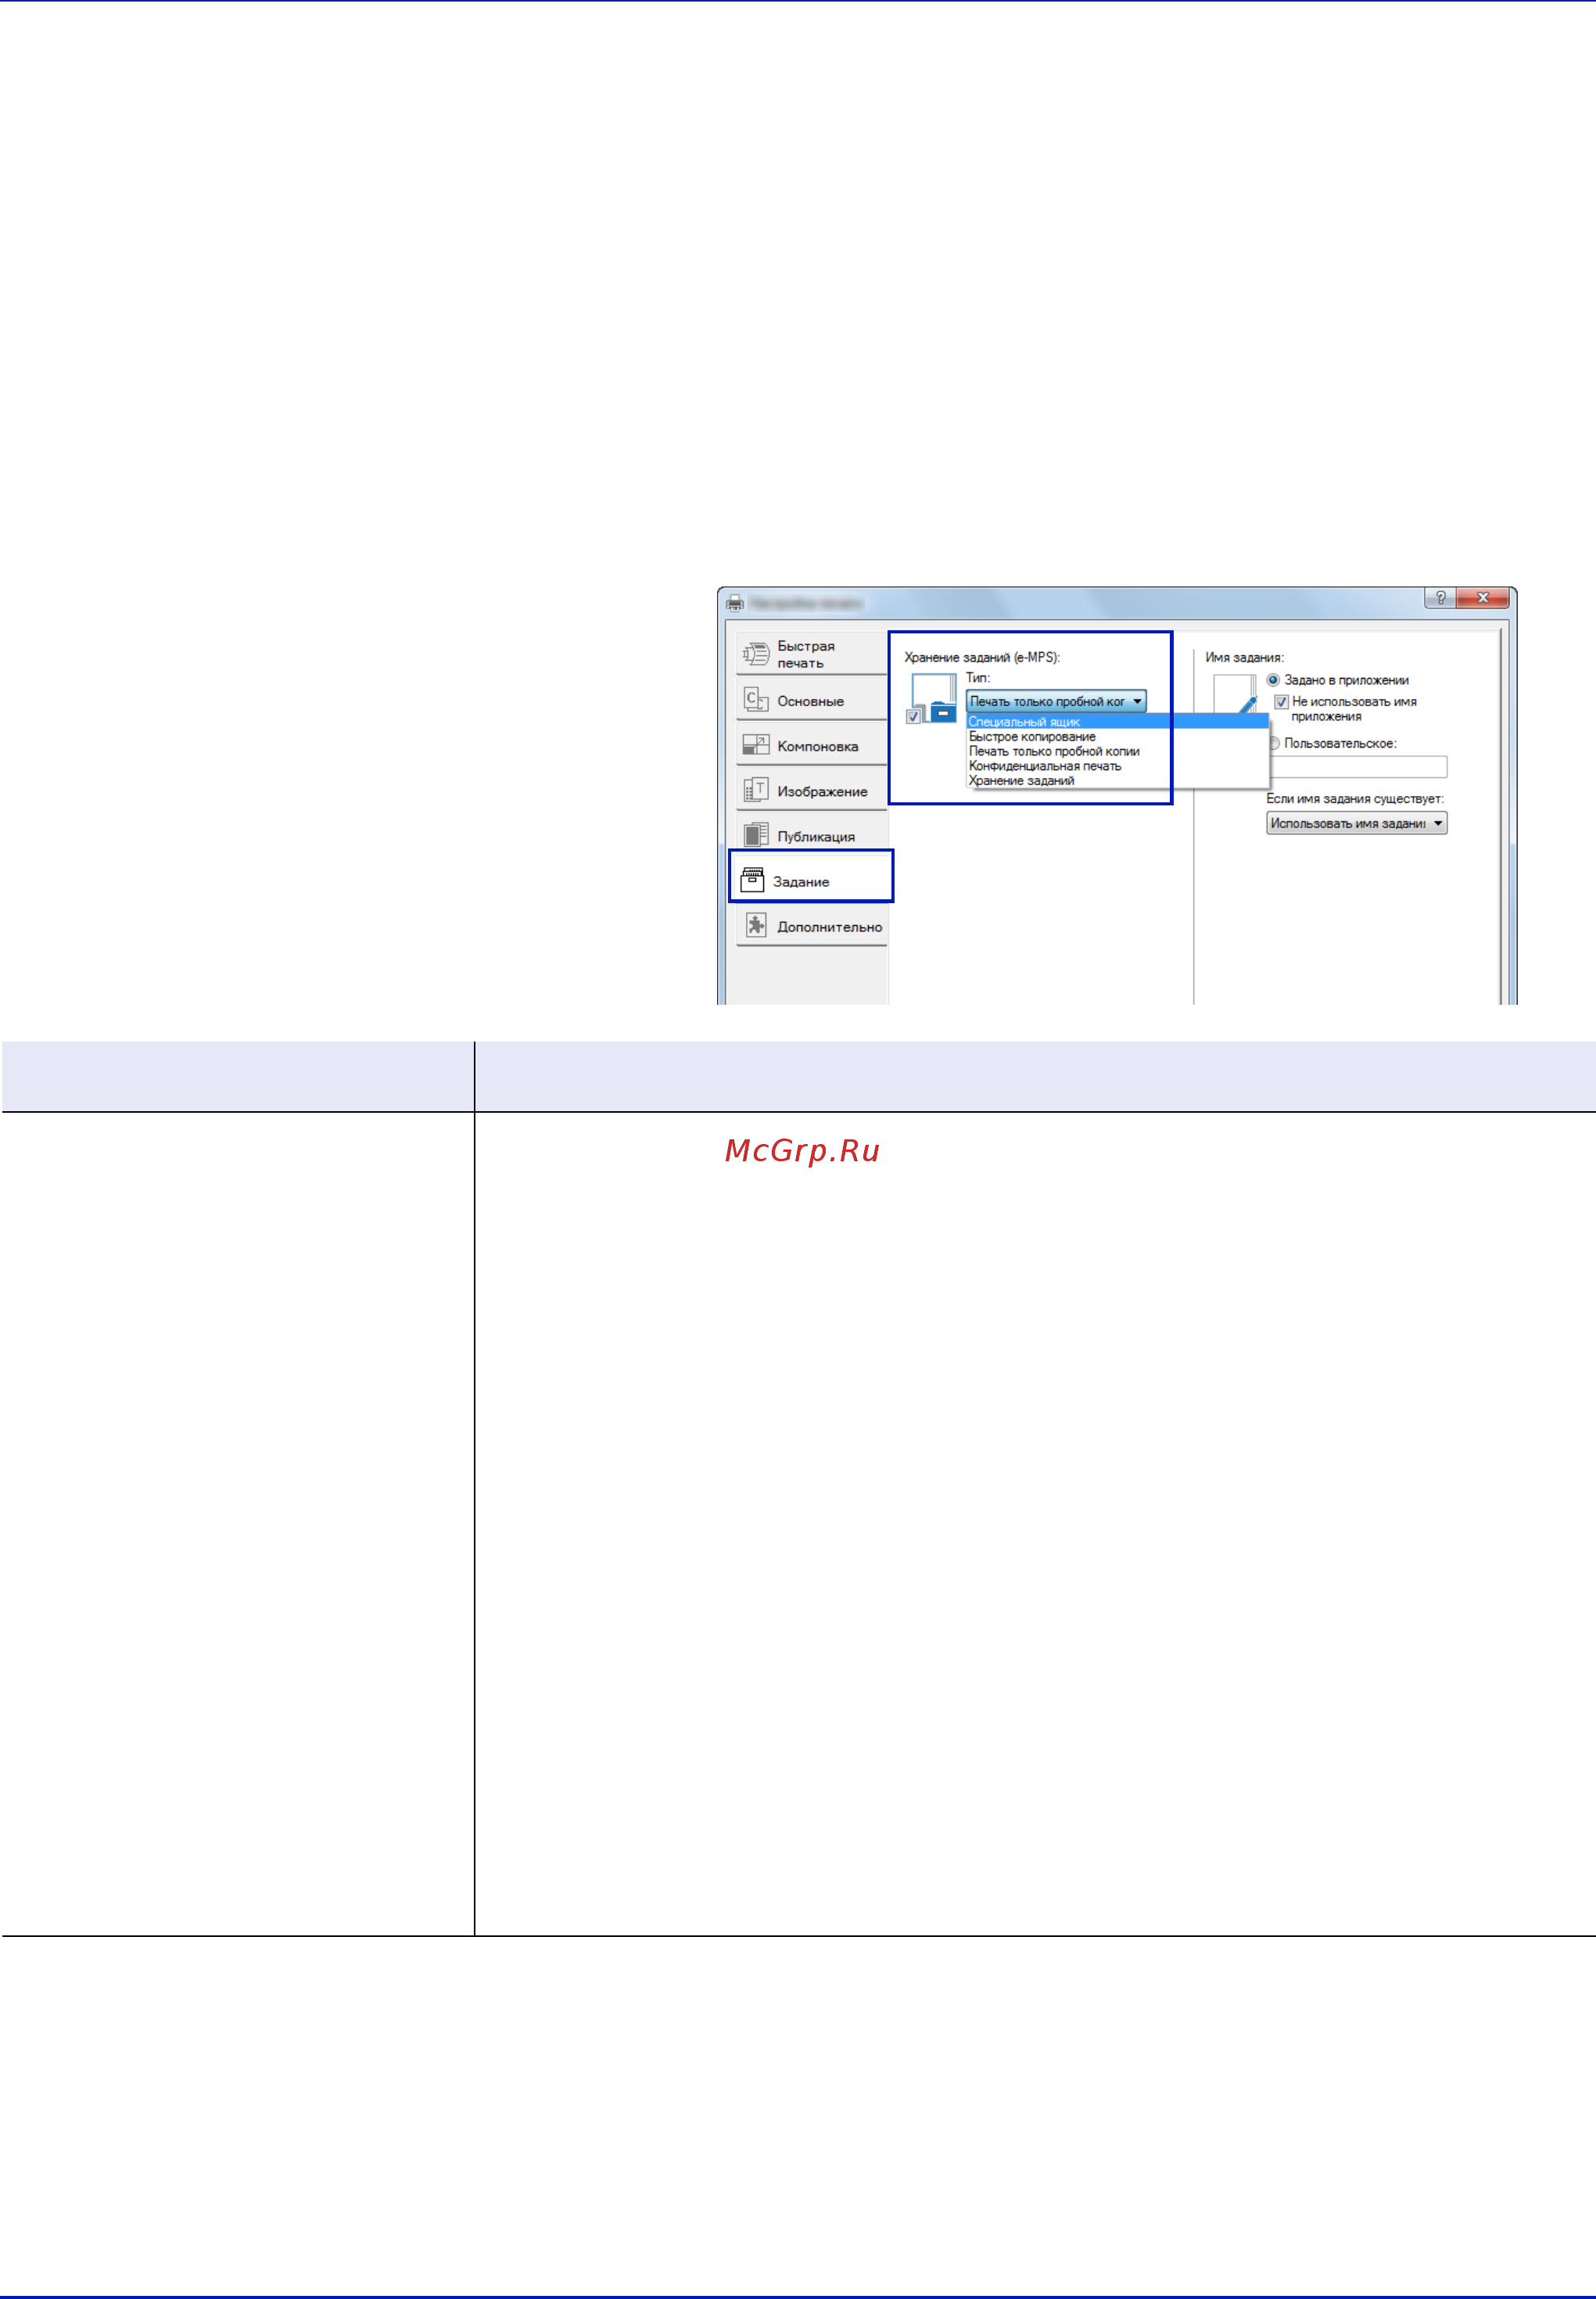Open the Компоновка tab
This screenshot has height=2299, width=1596.
point(811,745)
